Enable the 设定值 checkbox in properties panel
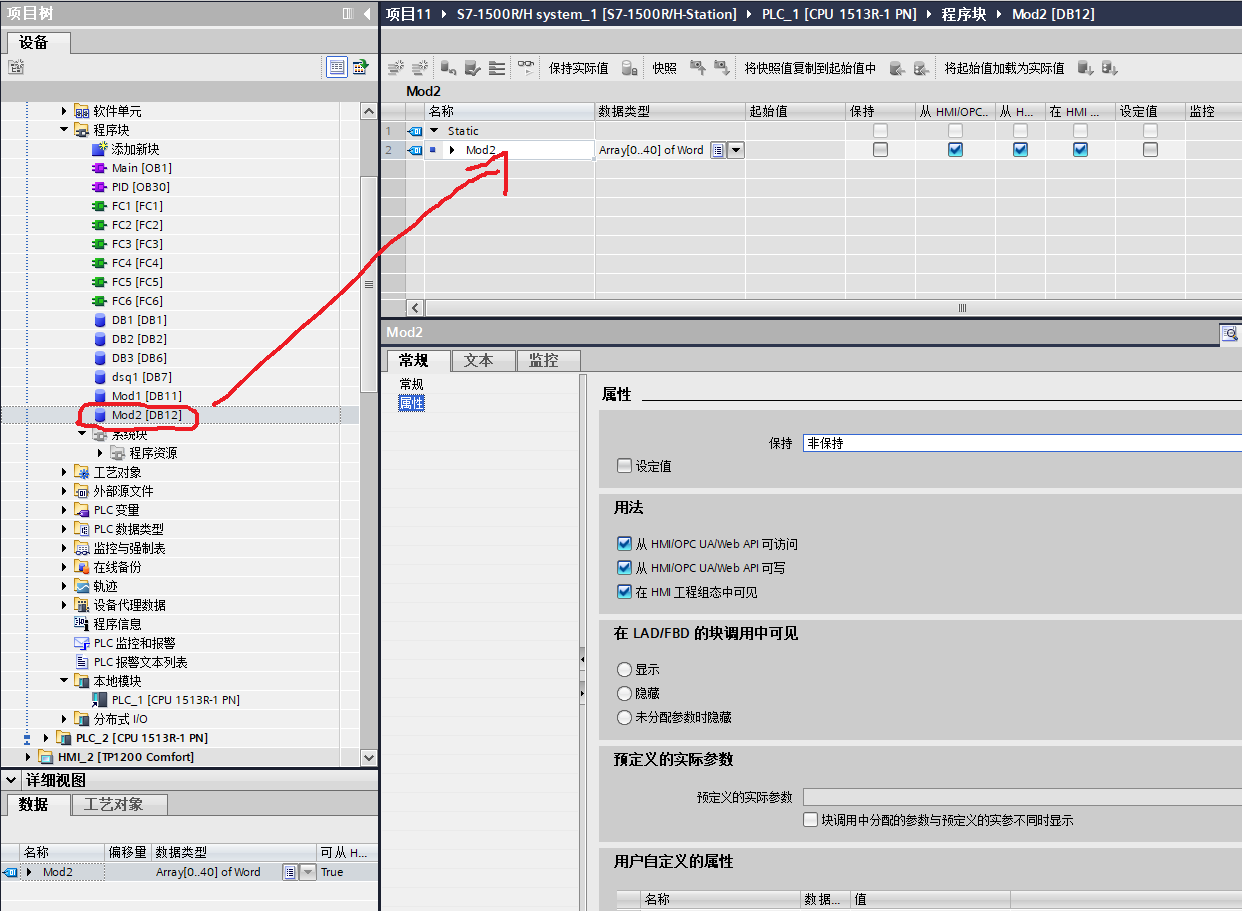This screenshot has width=1242, height=911. click(x=625, y=466)
